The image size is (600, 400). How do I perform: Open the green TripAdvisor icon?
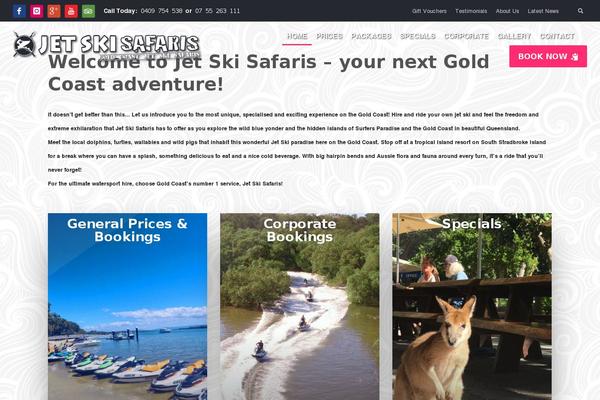tap(88, 11)
